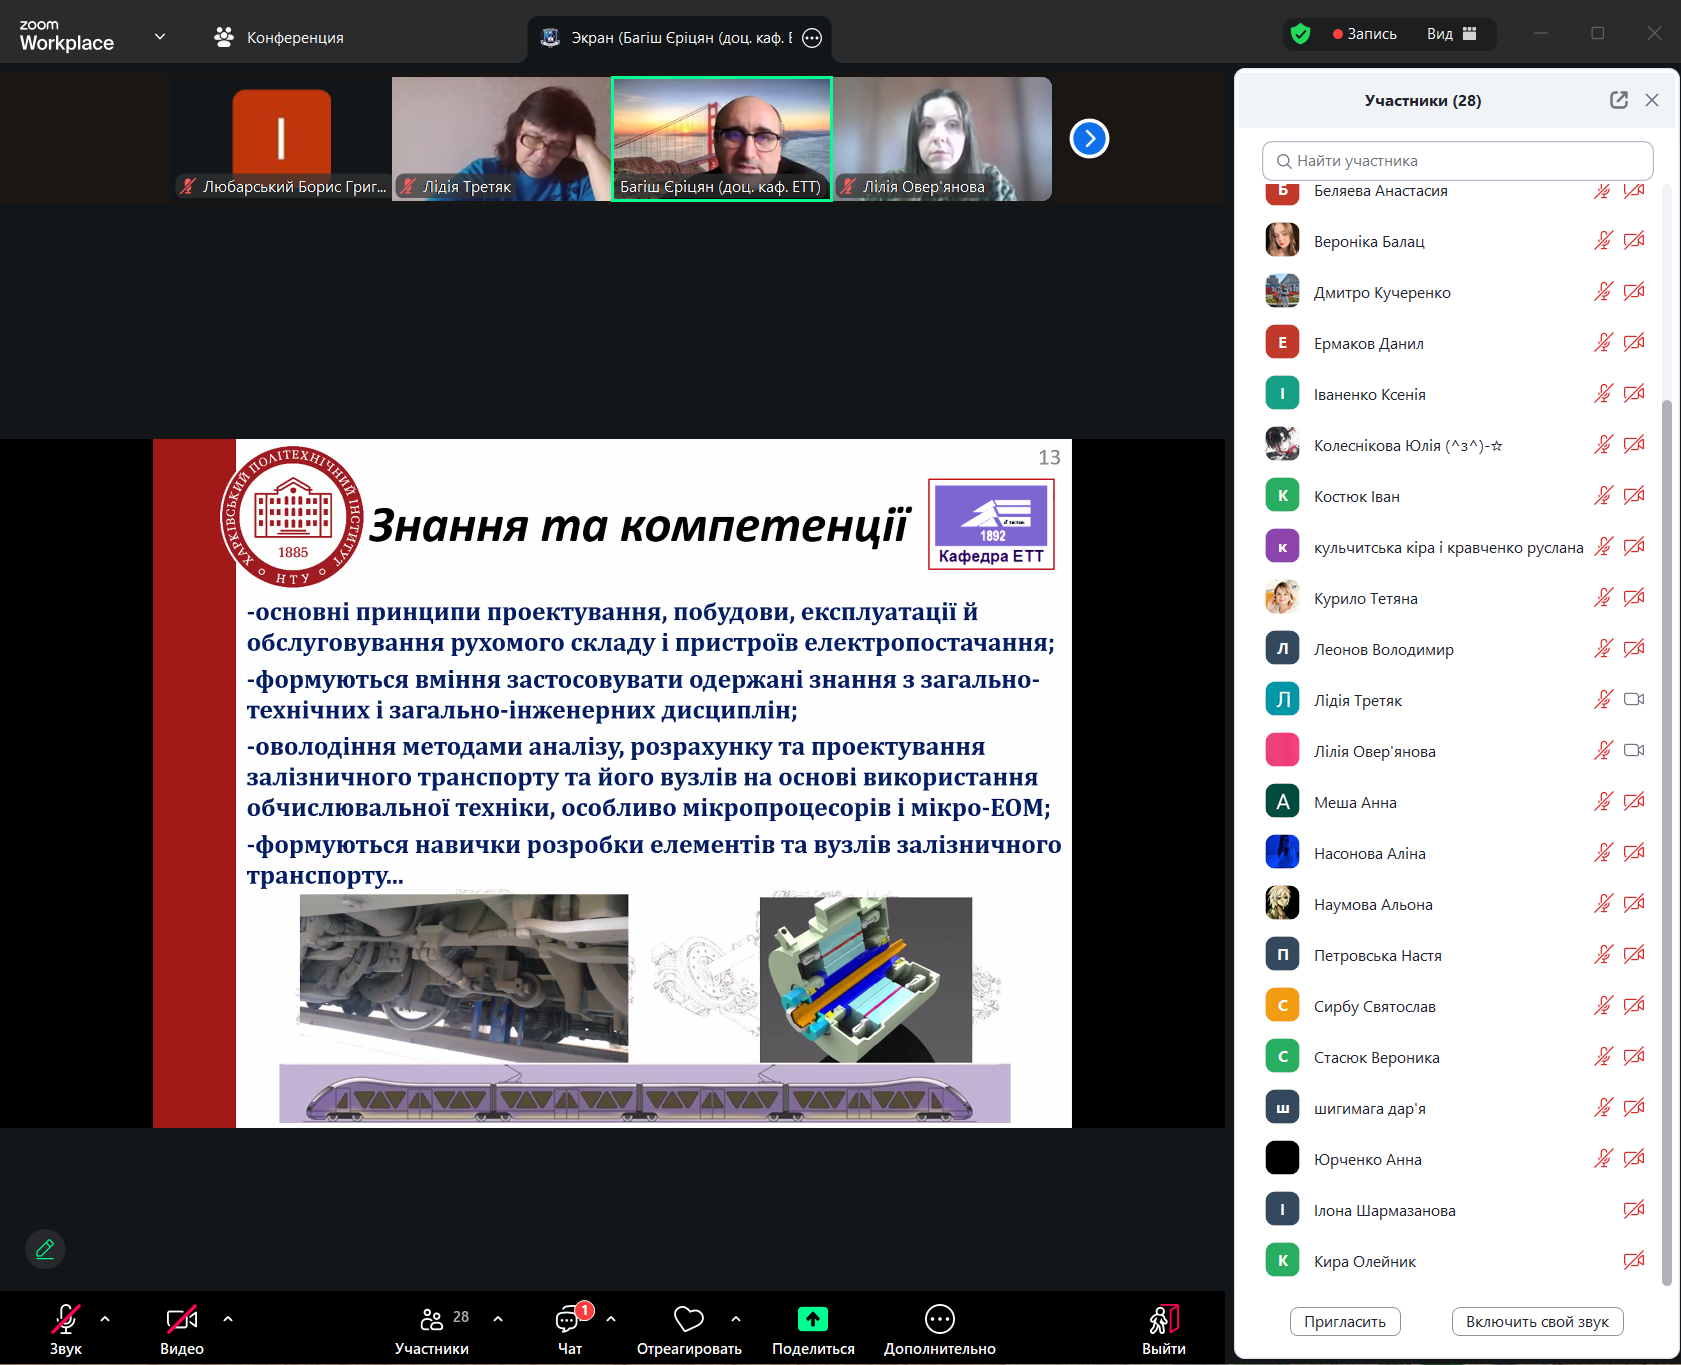
Task: Toggle the Видео camera on or off
Action: click(x=181, y=1320)
